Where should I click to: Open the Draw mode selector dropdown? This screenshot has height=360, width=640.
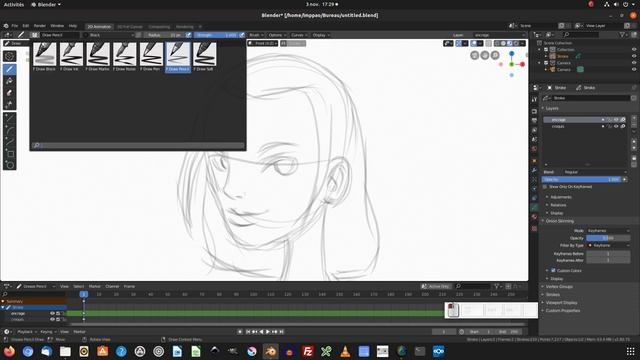(x=16, y=43)
